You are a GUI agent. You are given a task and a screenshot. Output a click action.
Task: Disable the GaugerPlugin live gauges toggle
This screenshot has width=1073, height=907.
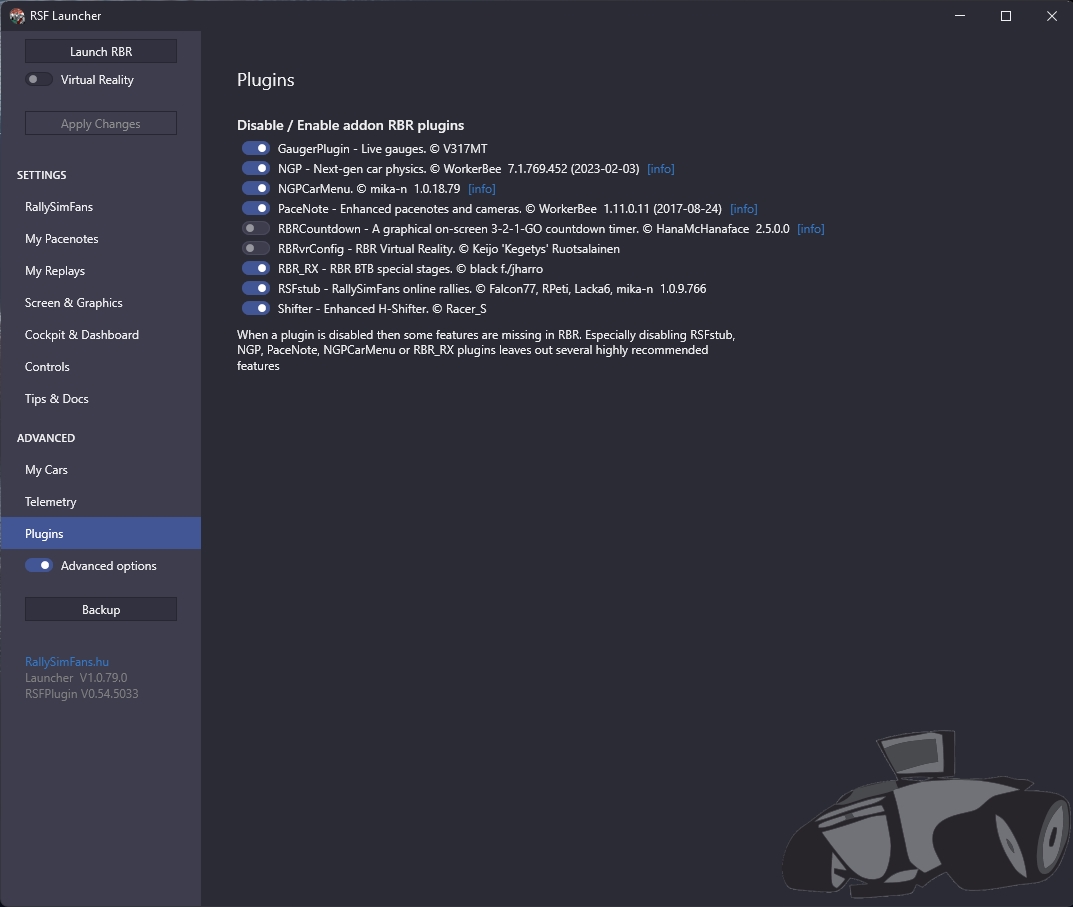[x=256, y=149]
